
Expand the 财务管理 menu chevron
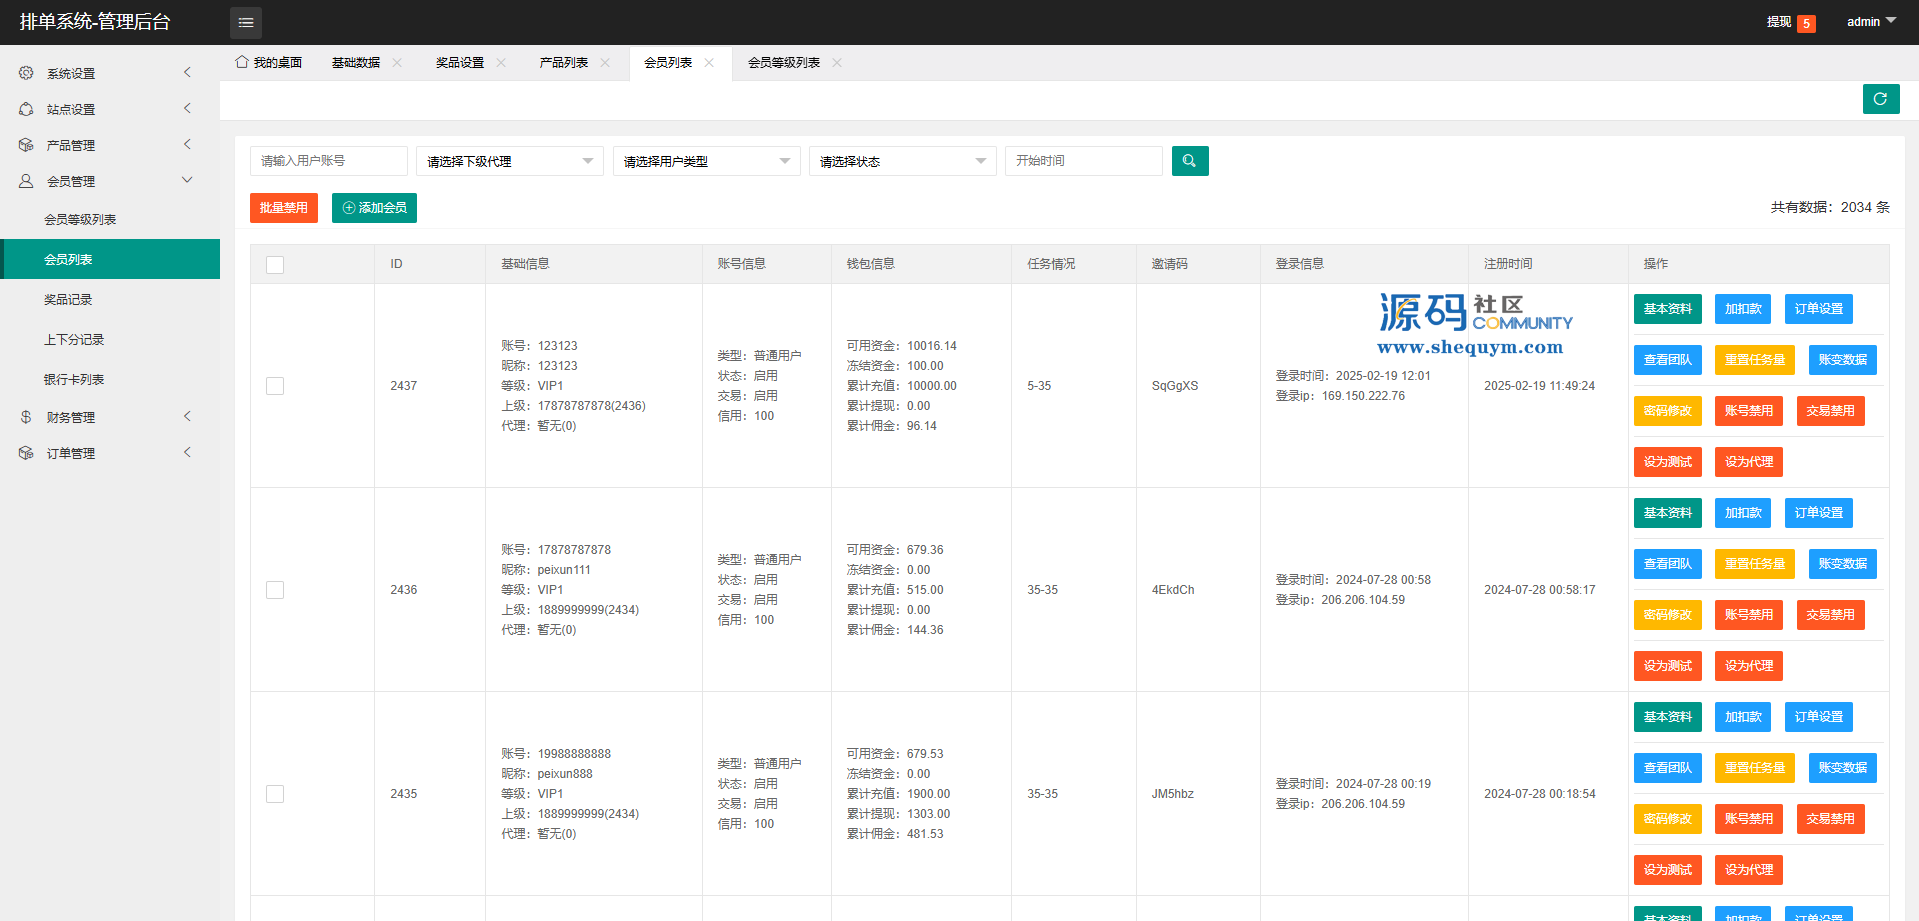click(x=187, y=416)
